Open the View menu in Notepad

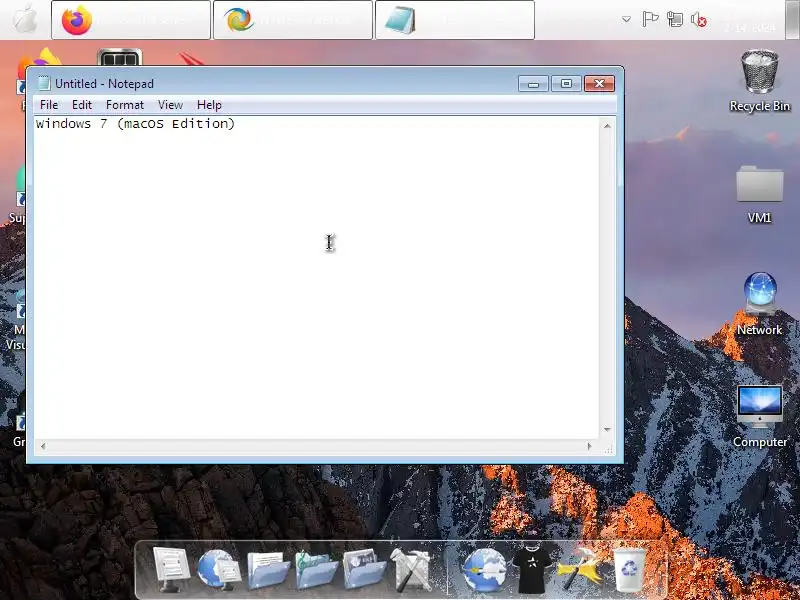[x=170, y=105]
